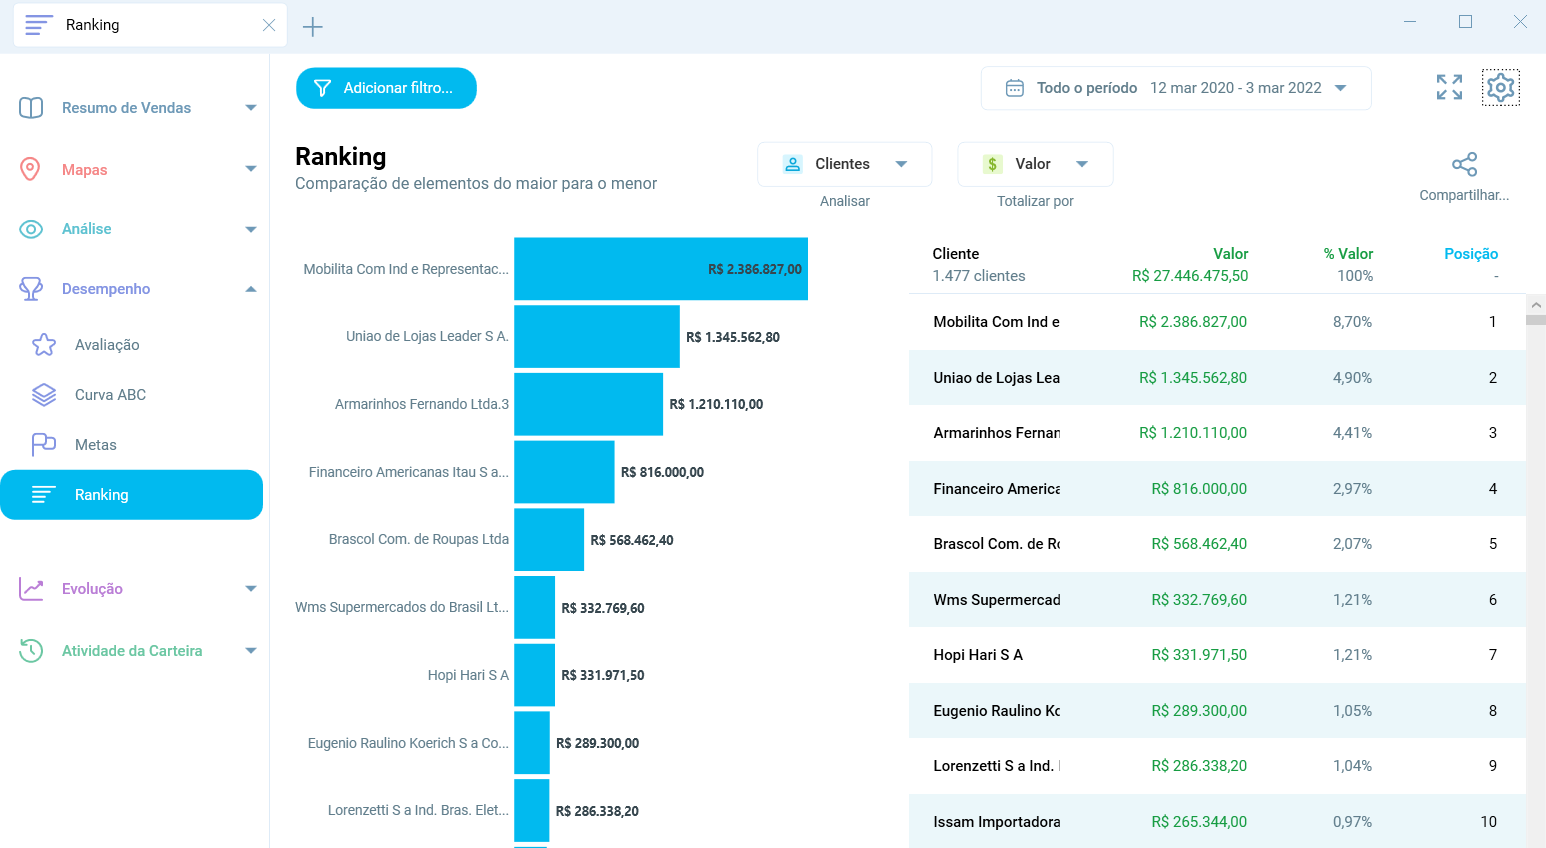This screenshot has height=848, width=1546.
Task: Click the Cliente column header
Action: pos(956,254)
